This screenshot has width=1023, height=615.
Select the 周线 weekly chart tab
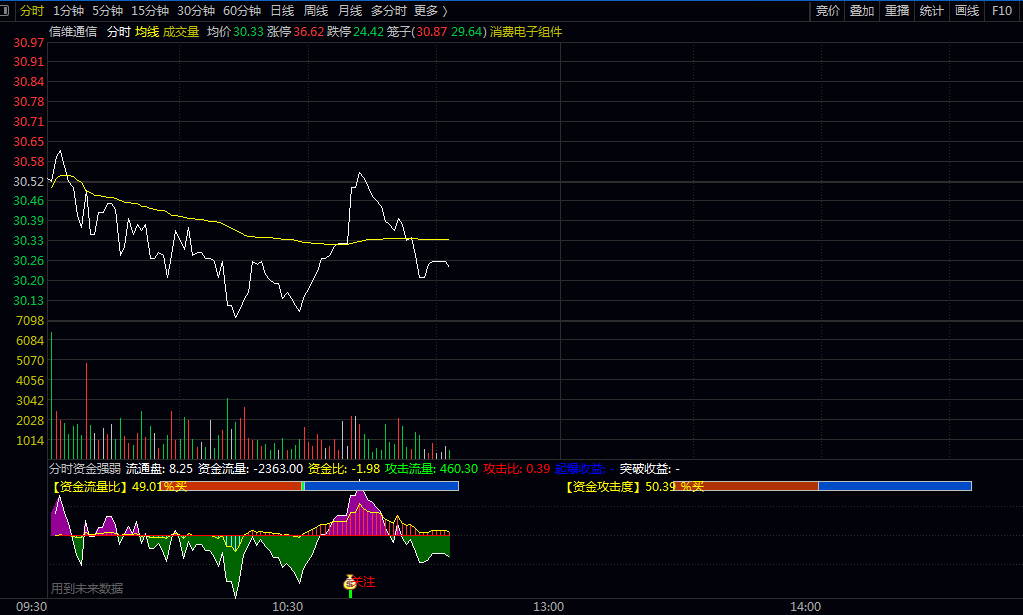pos(316,11)
